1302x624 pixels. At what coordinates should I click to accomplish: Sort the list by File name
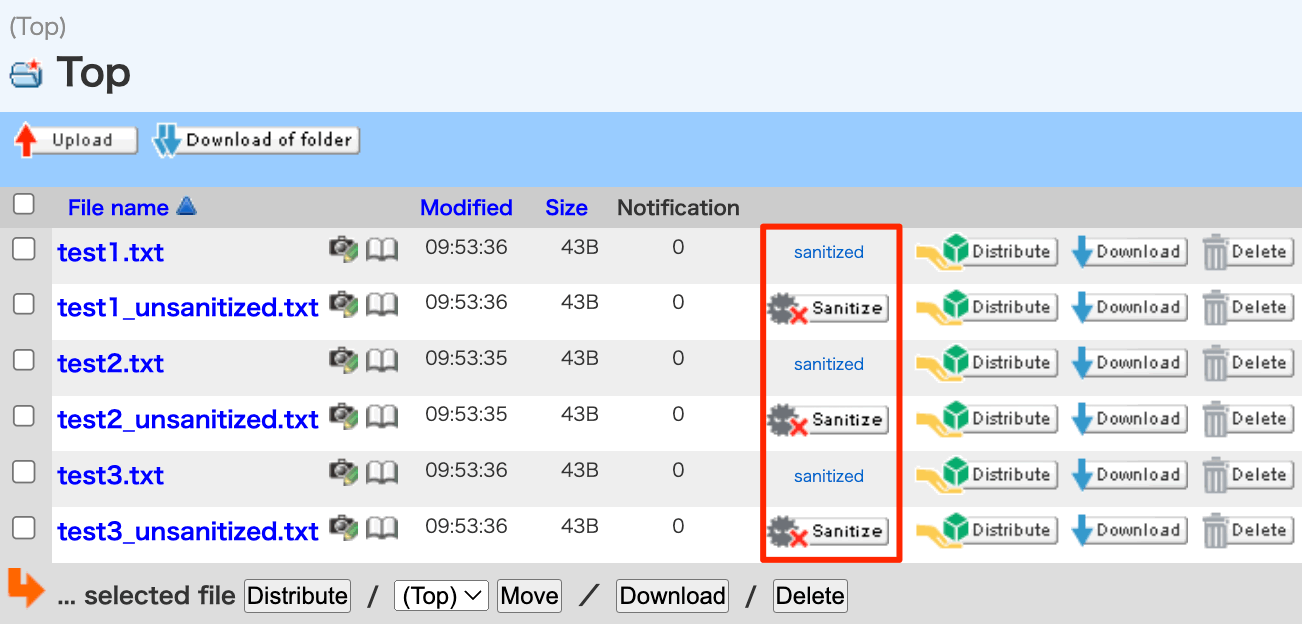click(118, 208)
